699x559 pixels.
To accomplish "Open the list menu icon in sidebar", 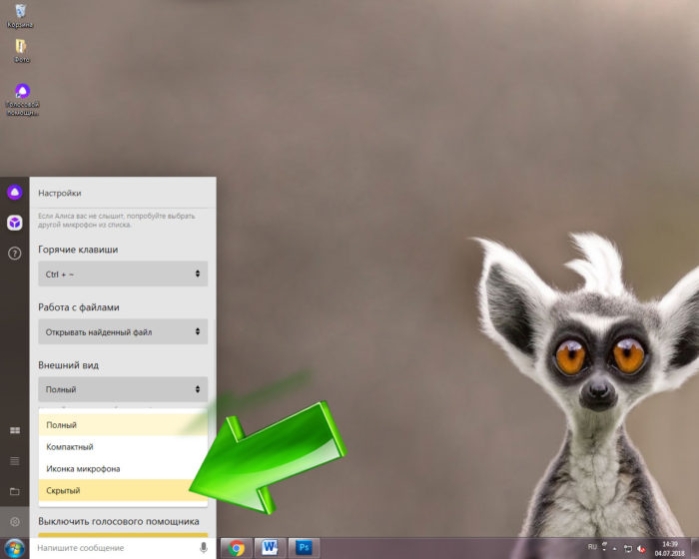I will point(15,461).
